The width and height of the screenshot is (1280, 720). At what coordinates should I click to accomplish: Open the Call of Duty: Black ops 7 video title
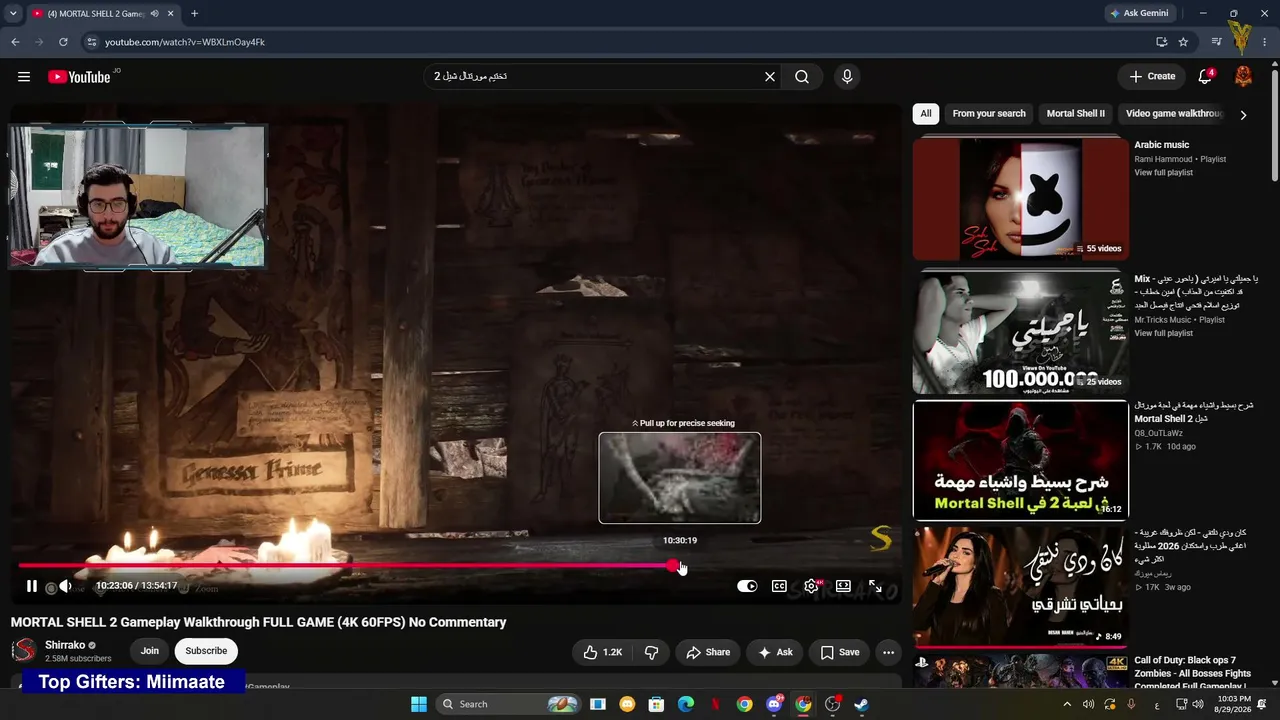pos(1191,673)
